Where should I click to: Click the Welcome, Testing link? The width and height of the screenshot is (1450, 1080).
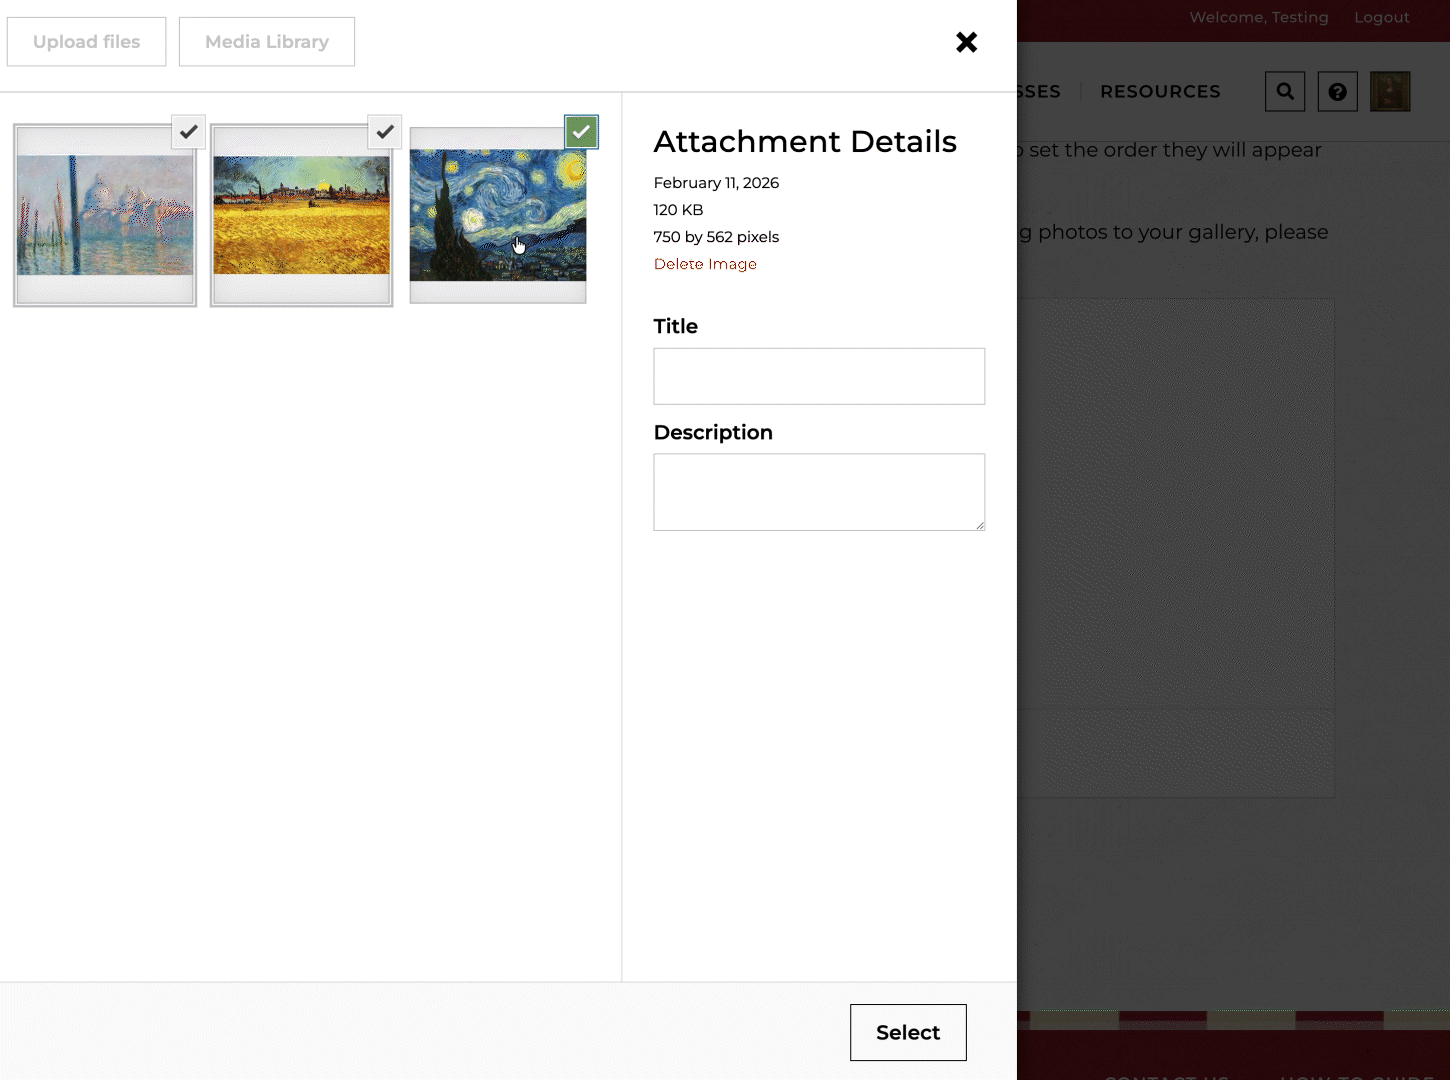1258,17
